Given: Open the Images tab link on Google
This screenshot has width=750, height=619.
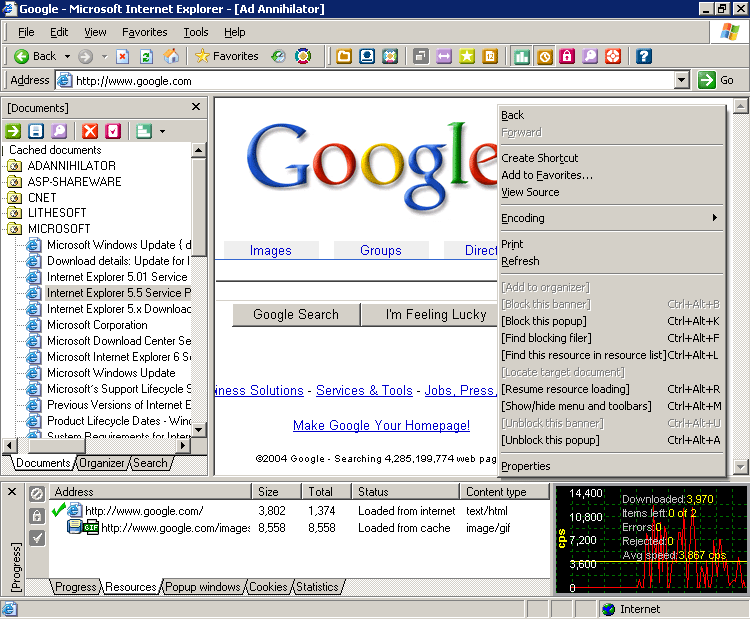Looking at the screenshot, I should (271, 250).
